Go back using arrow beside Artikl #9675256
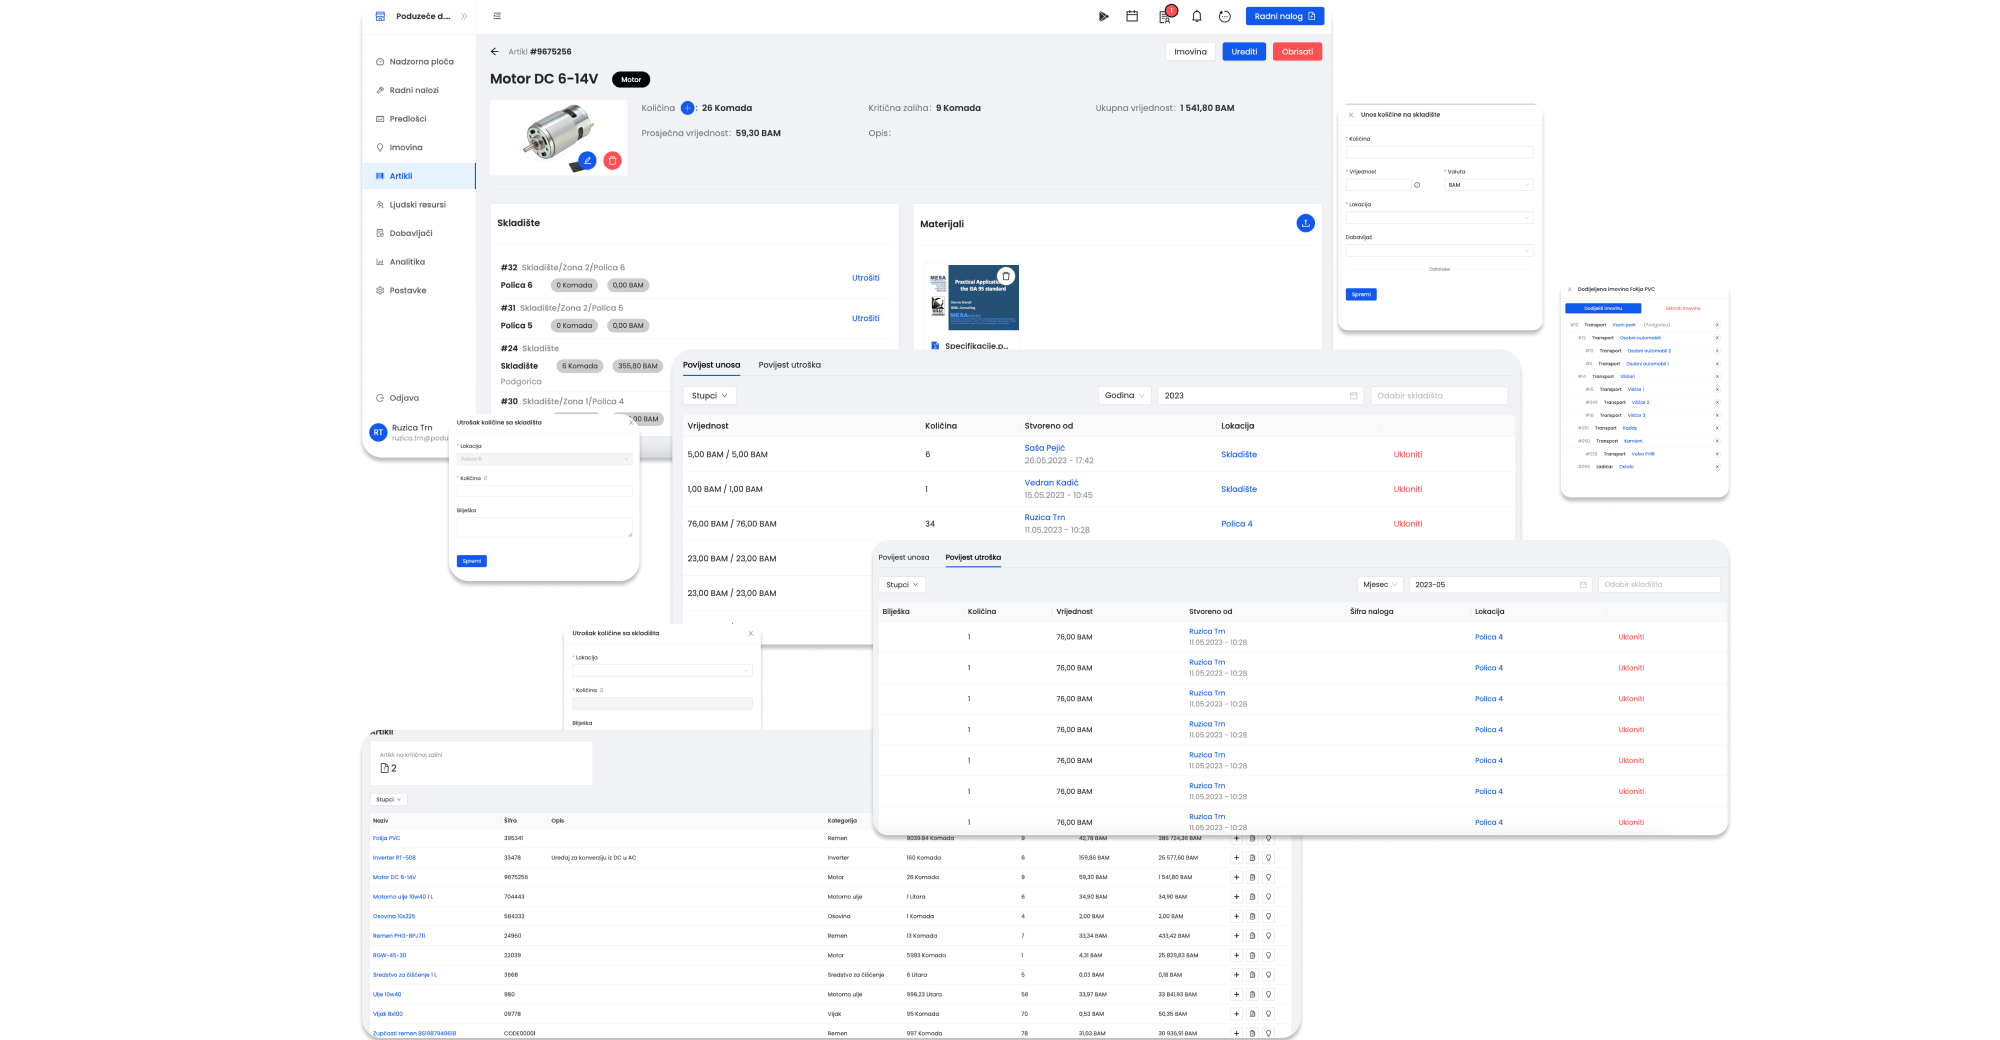This screenshot has height=1040, width=2000. (x=494, y=52)
